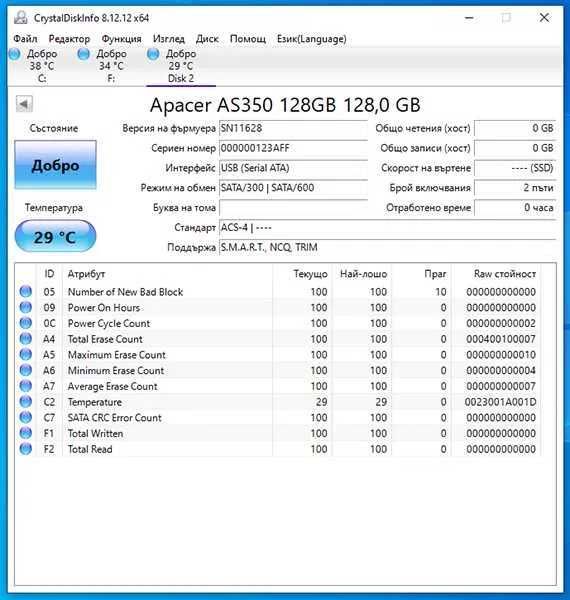Click the Брой включвания value 2 пъти
The height and width of the screenshot is (600, 570).
click(515, 188)
